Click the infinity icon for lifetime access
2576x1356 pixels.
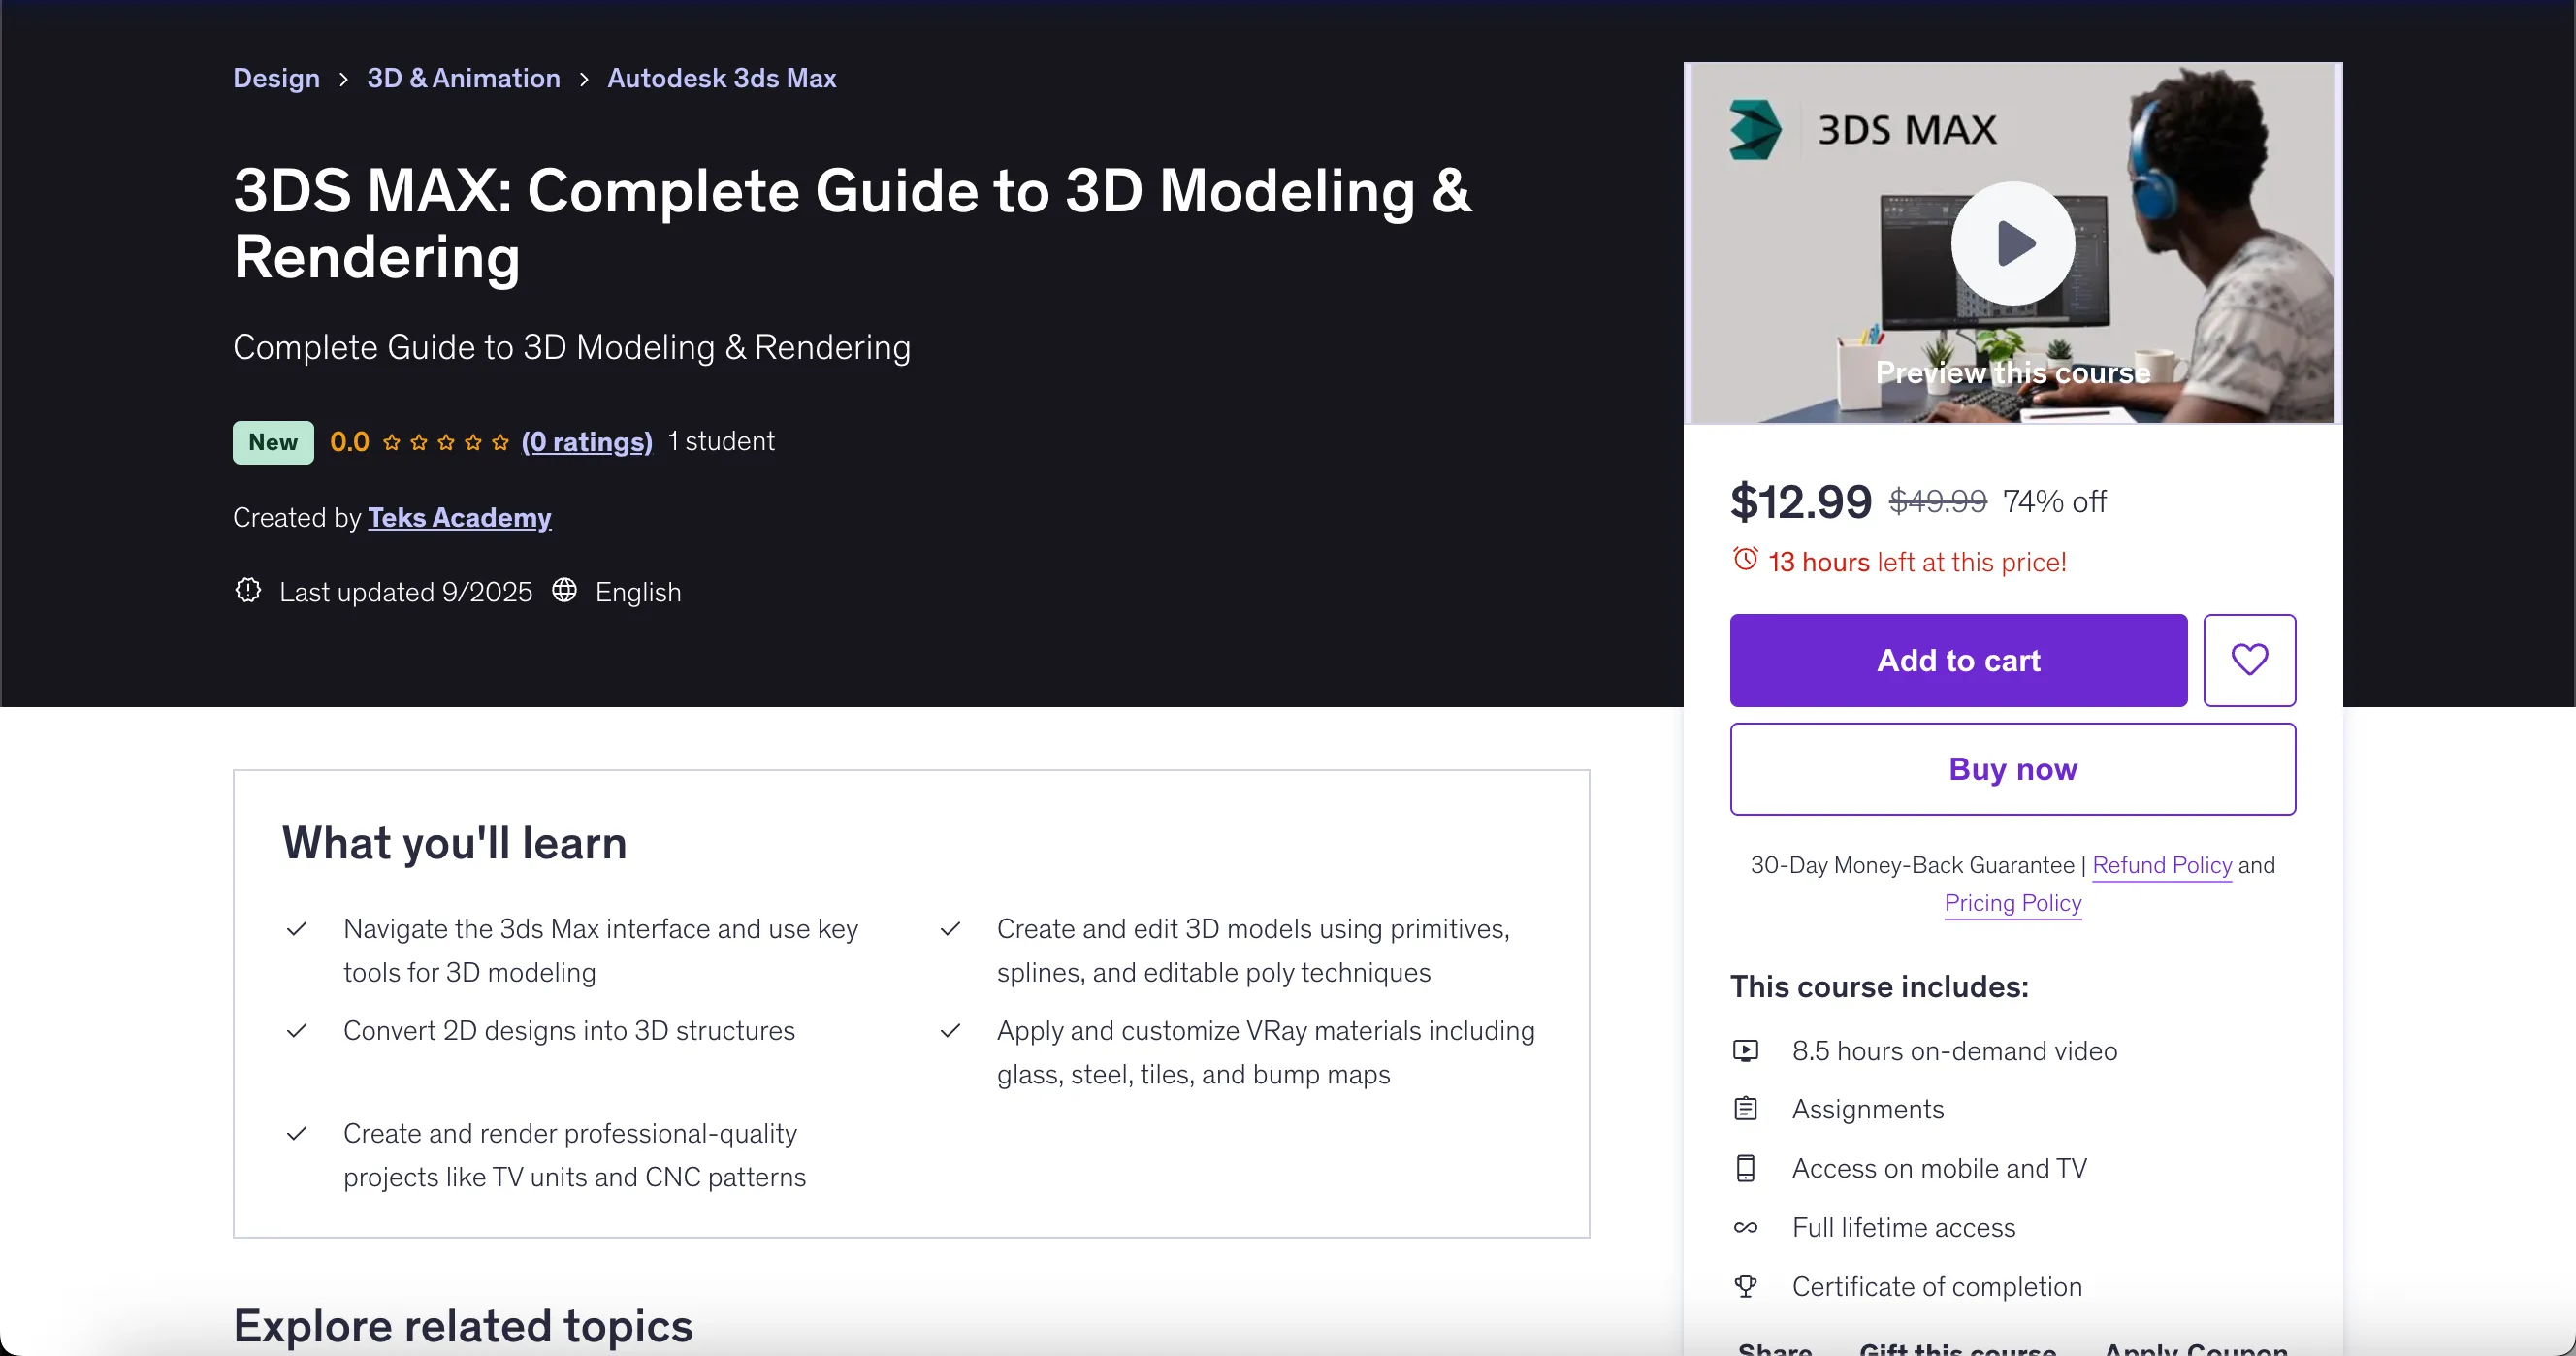point(1745,1227)
